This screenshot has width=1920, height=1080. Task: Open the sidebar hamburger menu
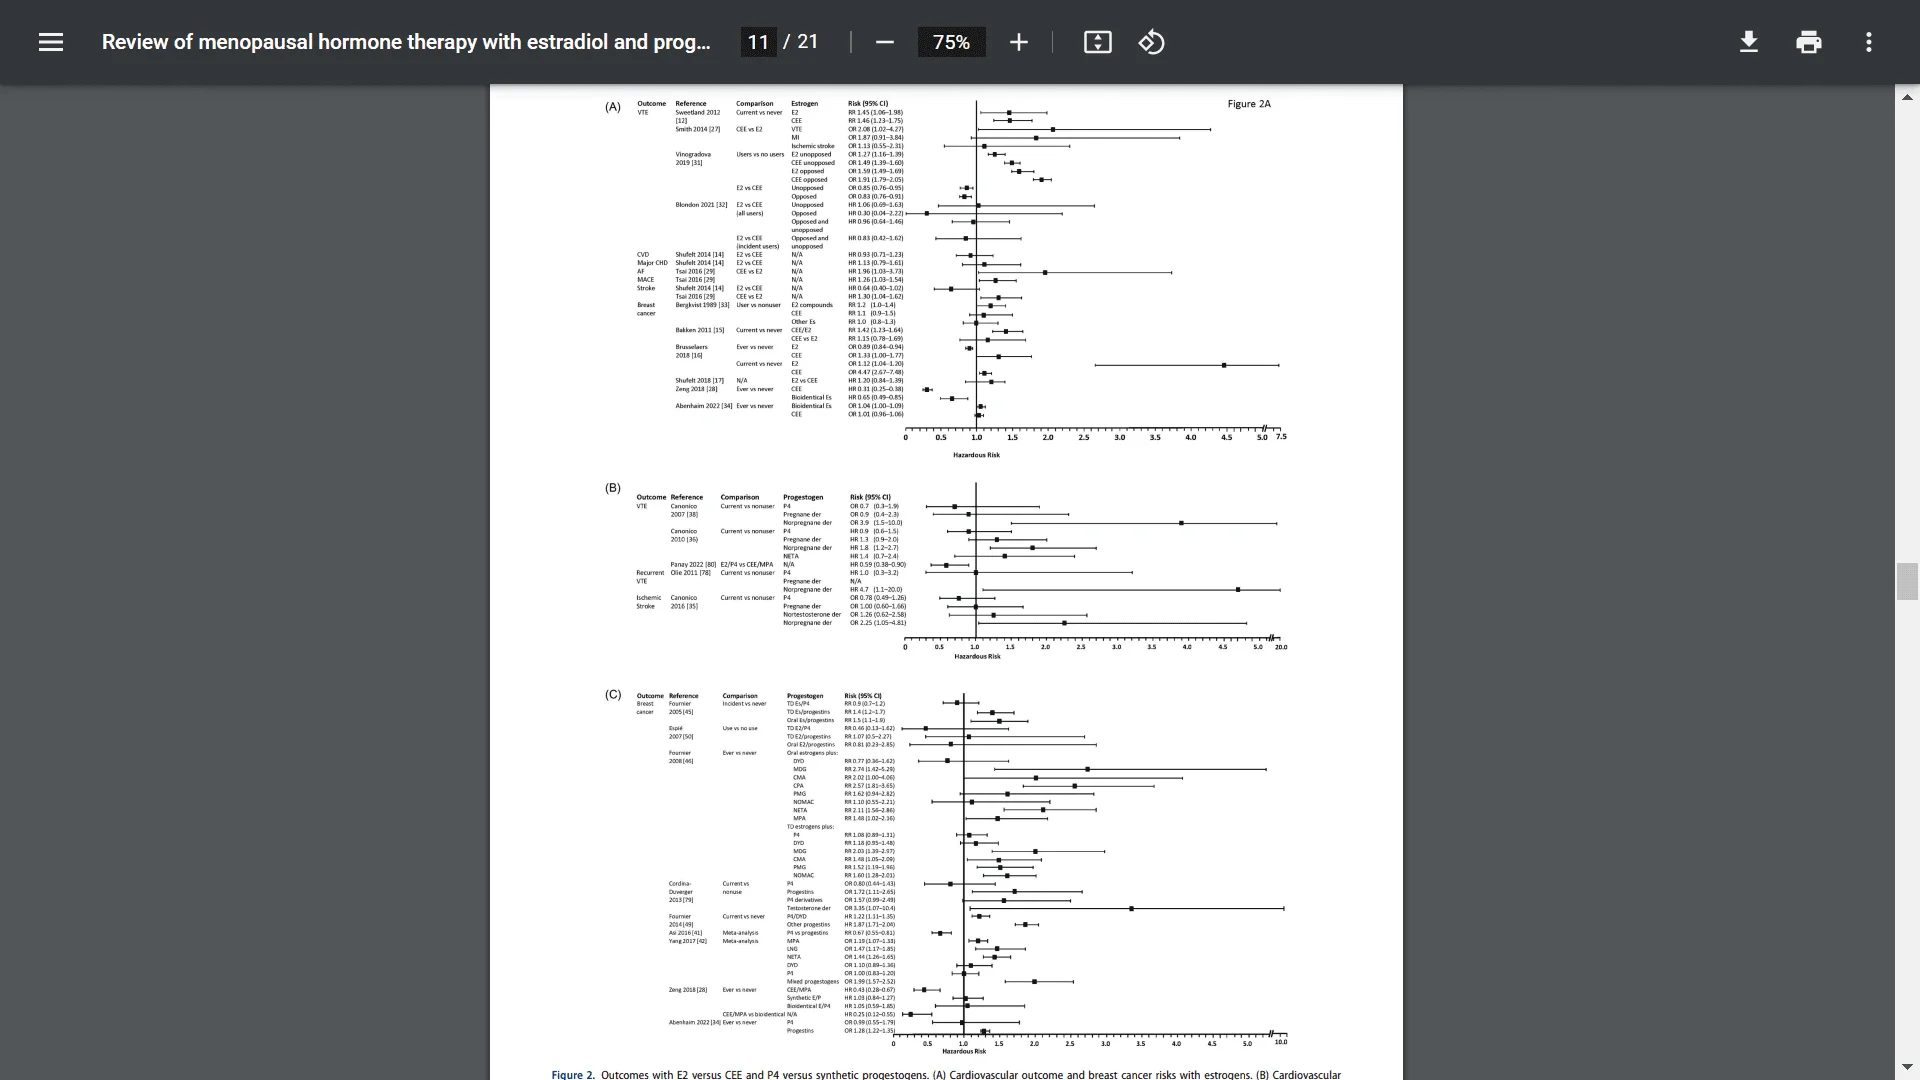coord(51,42)
